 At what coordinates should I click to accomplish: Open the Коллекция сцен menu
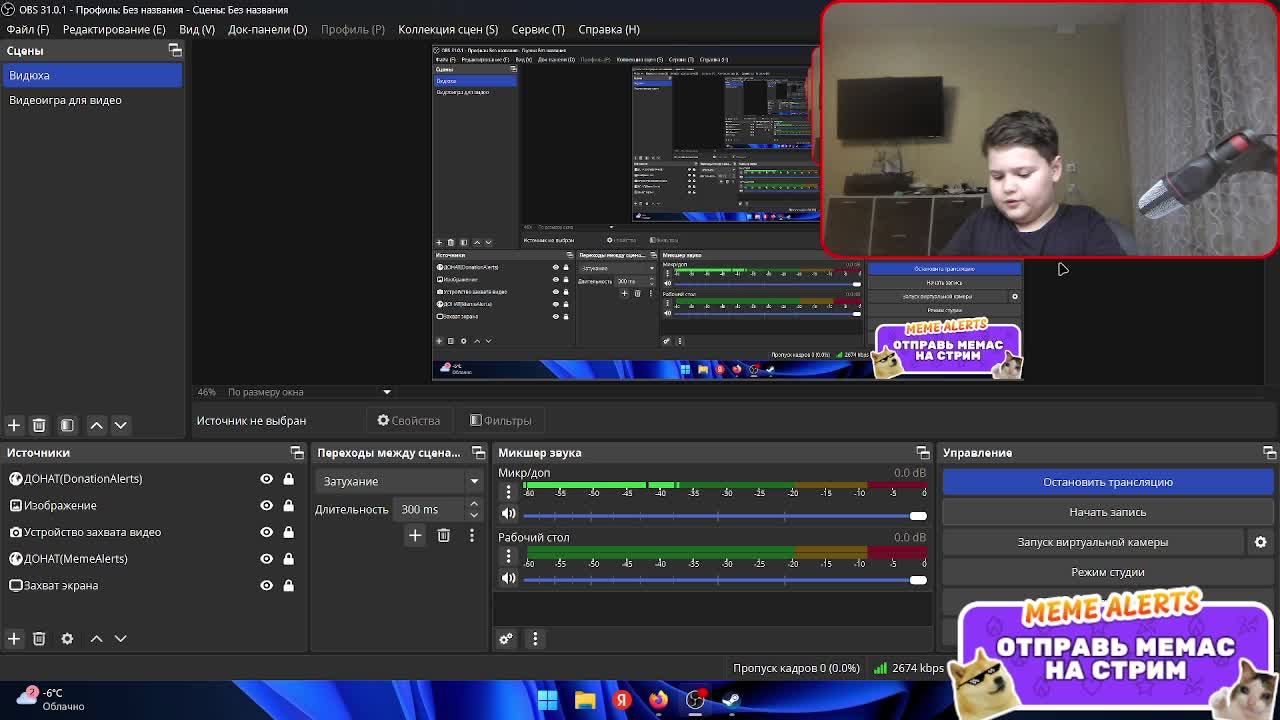click(x=448, y=29)
